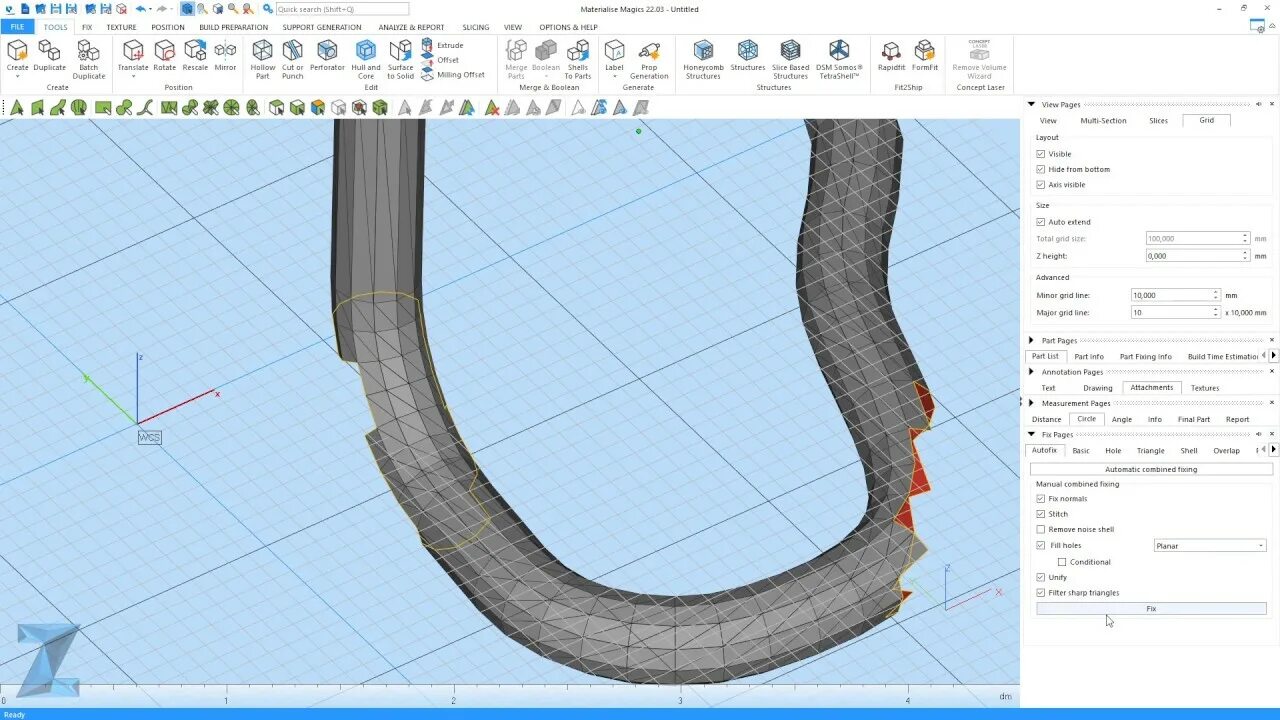Viewport: 1280px width, 720px height.
Task: Open the Label tool
Action: coord(614,54)
